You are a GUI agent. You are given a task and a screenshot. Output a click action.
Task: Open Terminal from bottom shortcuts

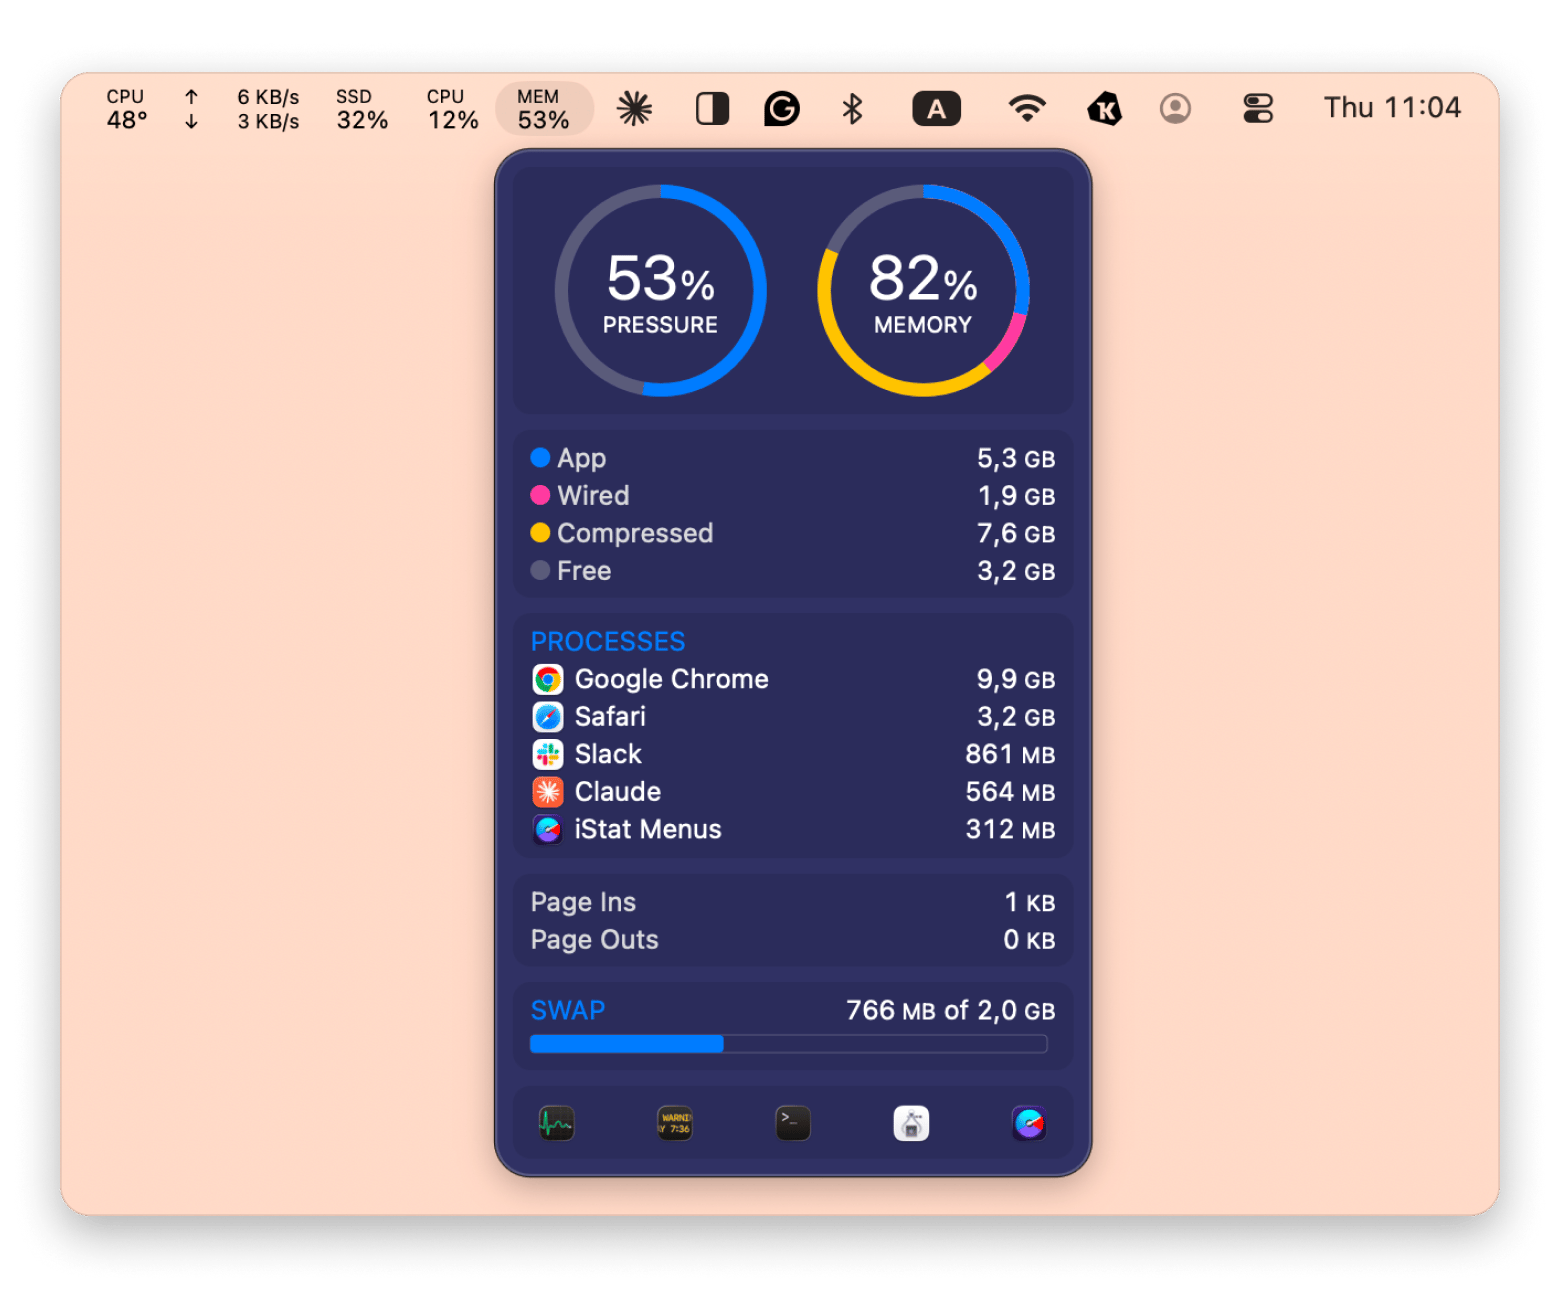click(793, 1123)
